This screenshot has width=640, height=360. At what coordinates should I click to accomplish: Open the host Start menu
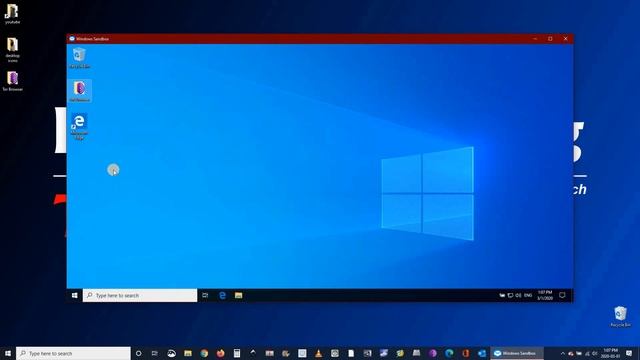pos(8,353)
